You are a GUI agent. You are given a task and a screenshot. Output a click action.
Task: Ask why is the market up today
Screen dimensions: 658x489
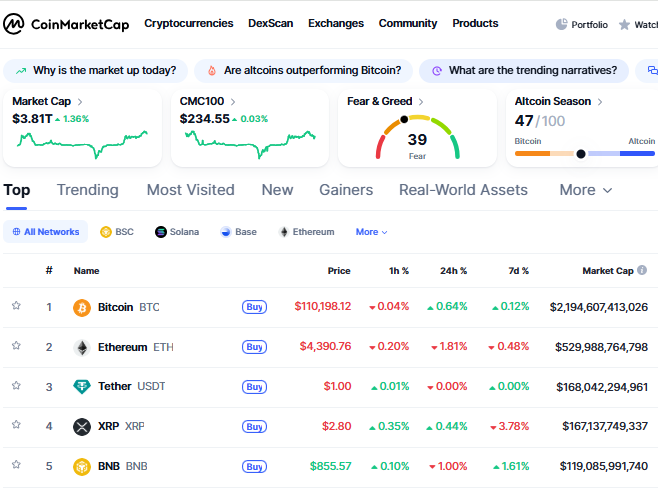[96, 71]
